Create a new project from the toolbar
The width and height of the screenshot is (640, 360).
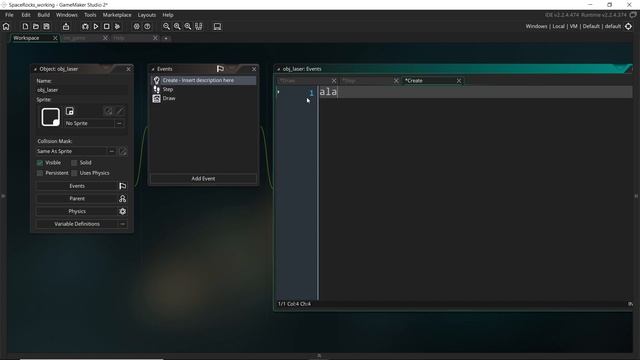[25, 27]
